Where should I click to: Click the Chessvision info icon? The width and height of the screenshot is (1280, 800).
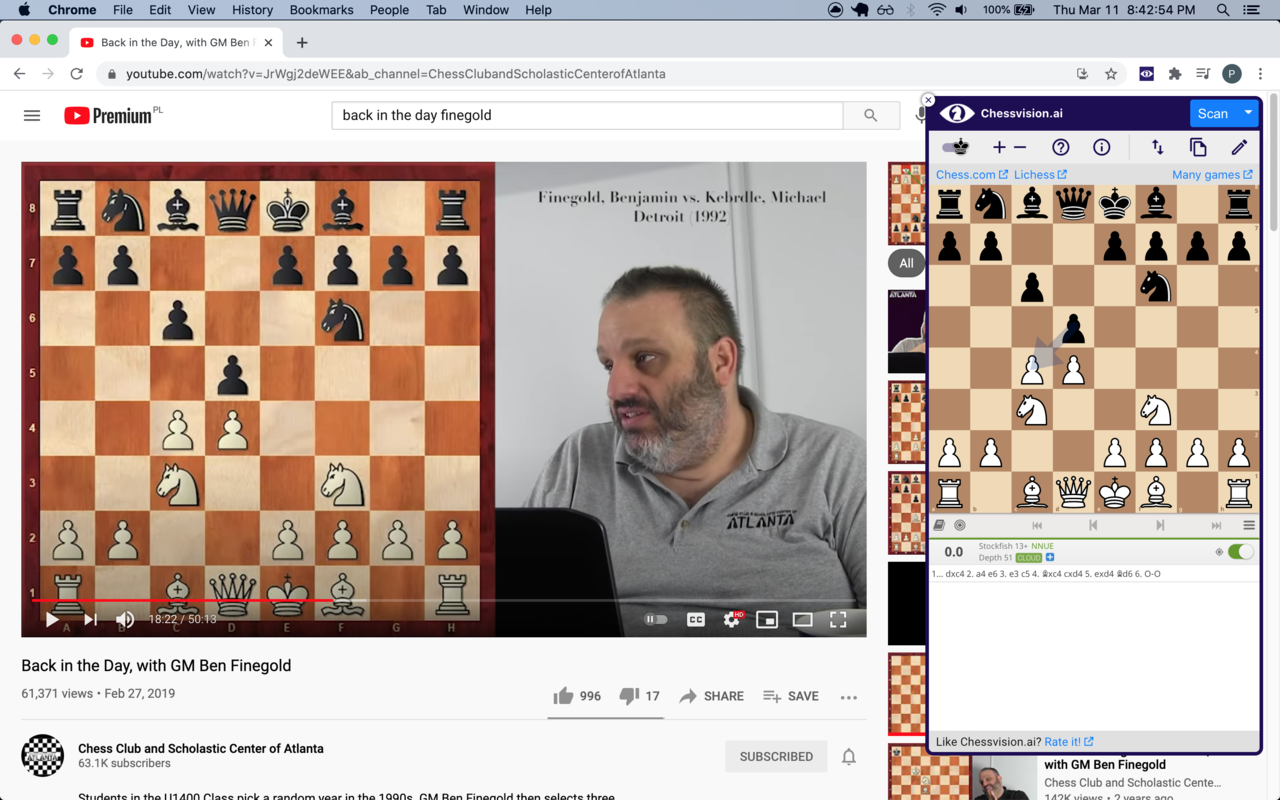click(1100, 147)
